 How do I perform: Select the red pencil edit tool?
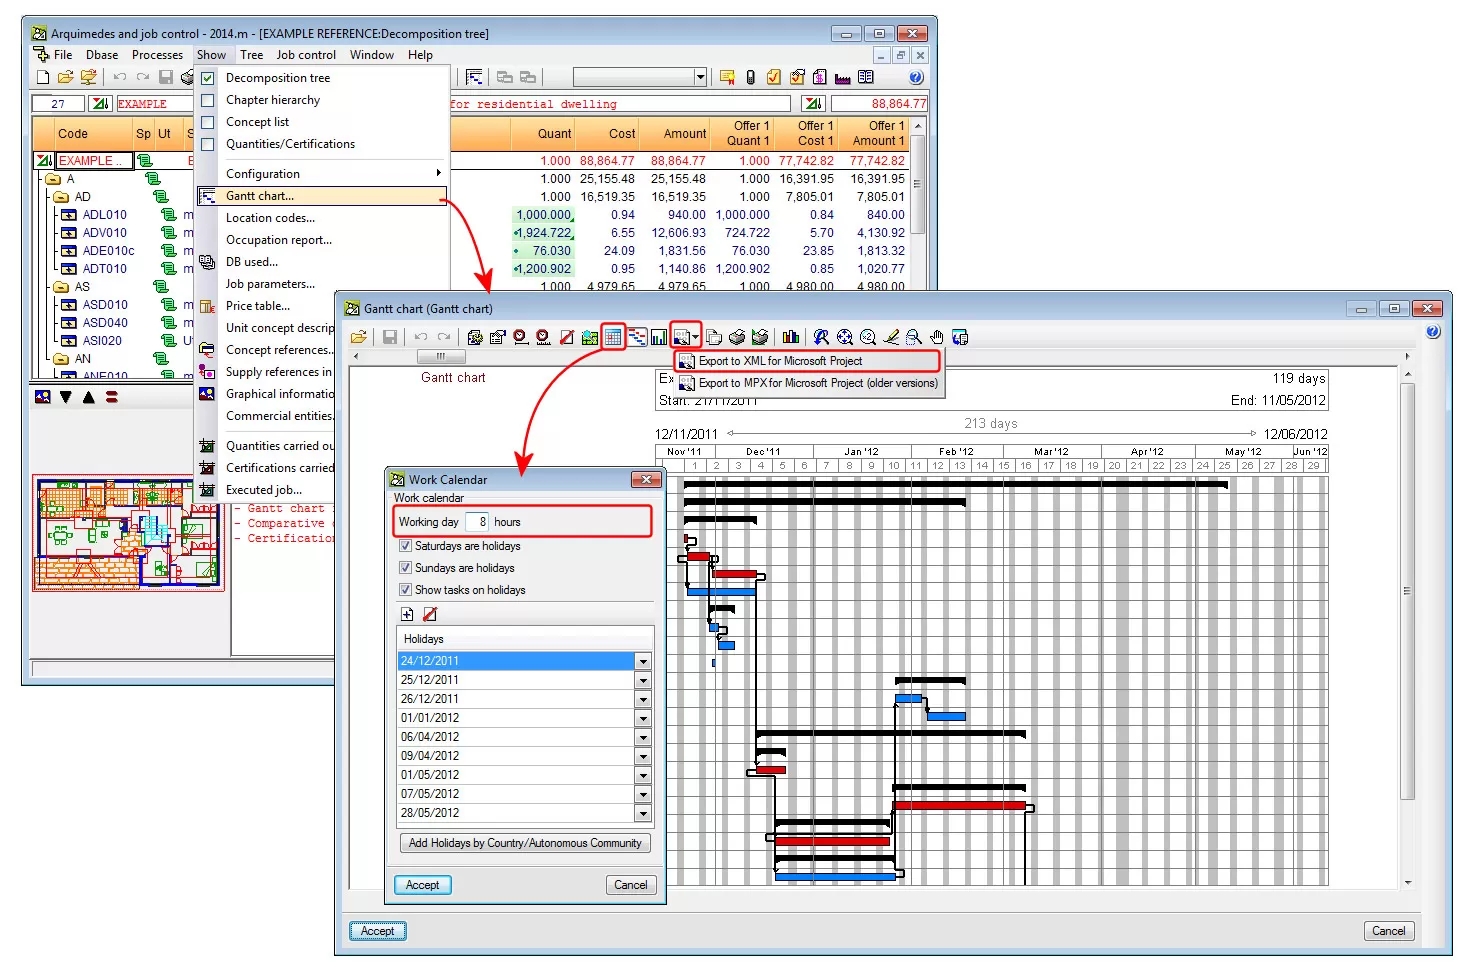coord(891,337)
